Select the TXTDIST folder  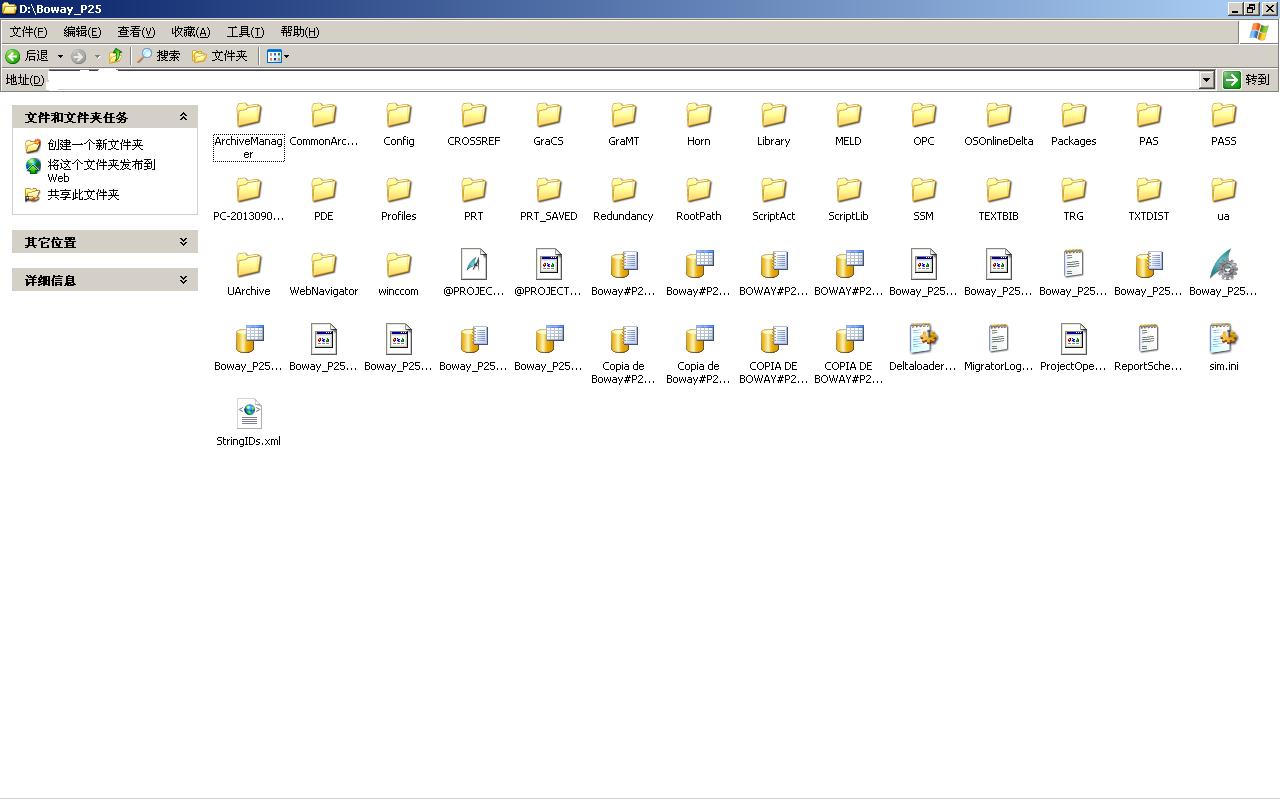pyautogui.click(x=1149, y=200)
